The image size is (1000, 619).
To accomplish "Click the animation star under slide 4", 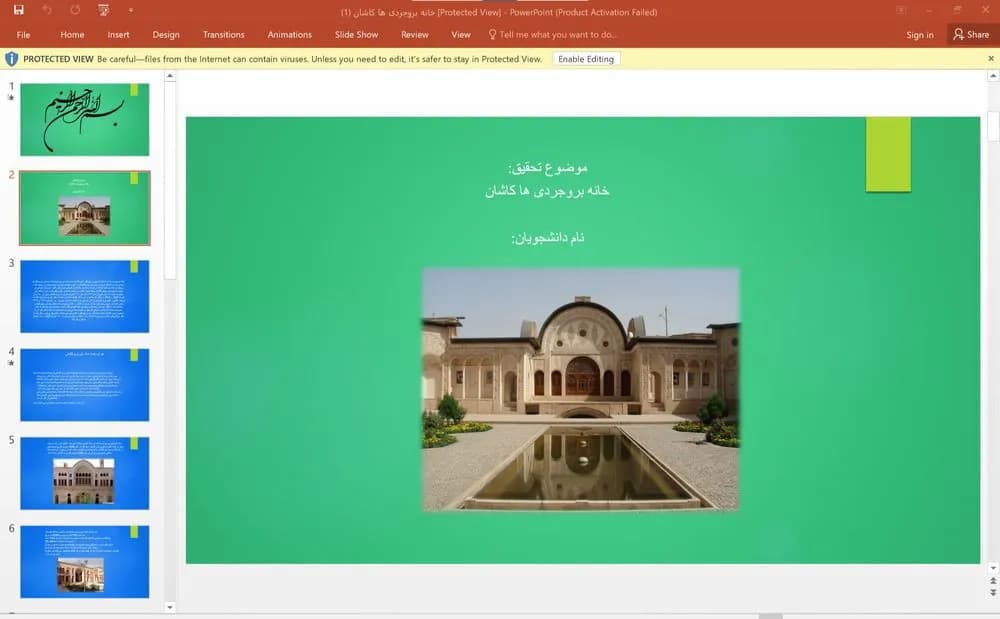I will click(x=11, y=363).
